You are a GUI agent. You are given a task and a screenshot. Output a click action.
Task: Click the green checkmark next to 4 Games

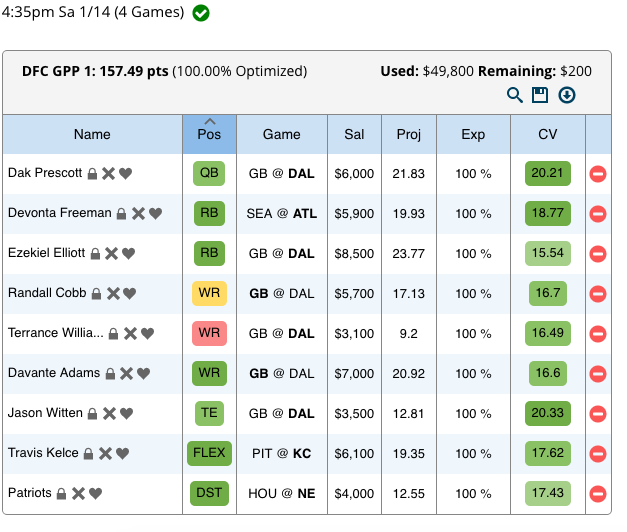[201, 13]
